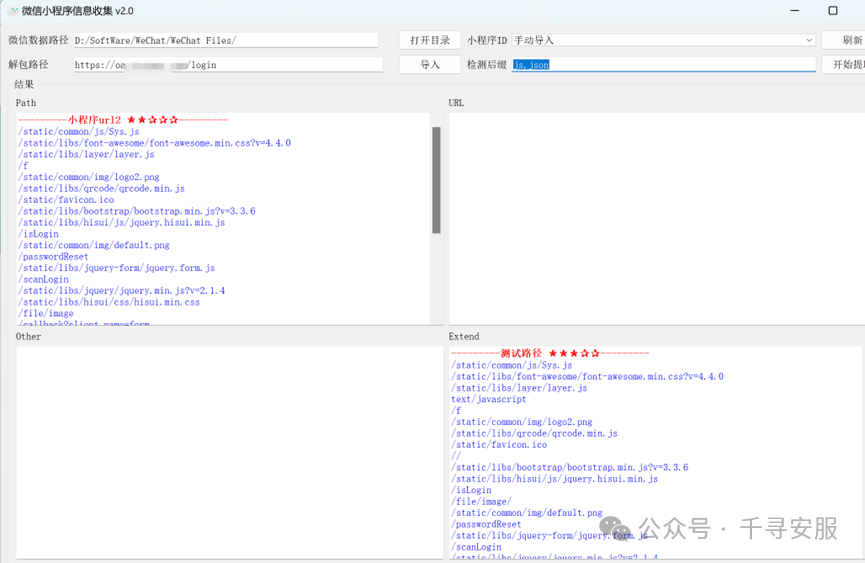This screenshot has width=865, height=563.
Task: Click the app icon in title bar
Action: (x=13, y=10)
